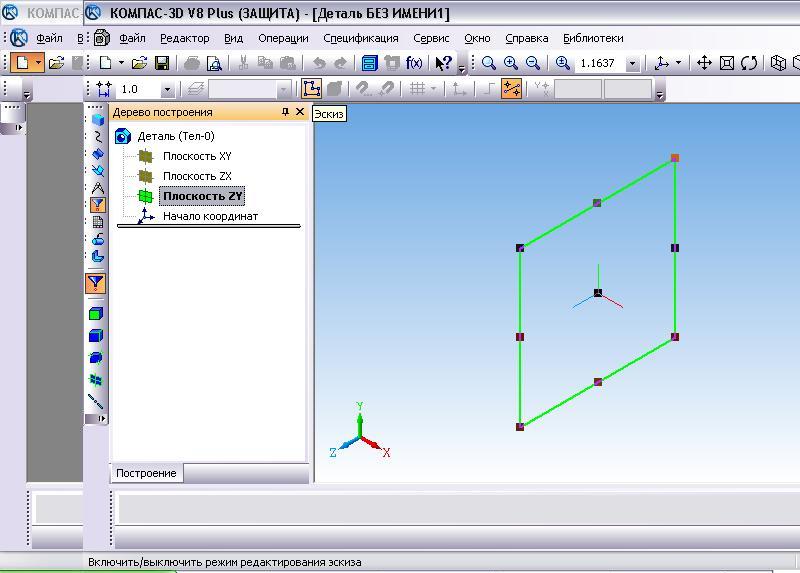This screenshot has width=800, height=573.
Task: Open Файл menu in background КОМПАС window
Action: point(49,38)
